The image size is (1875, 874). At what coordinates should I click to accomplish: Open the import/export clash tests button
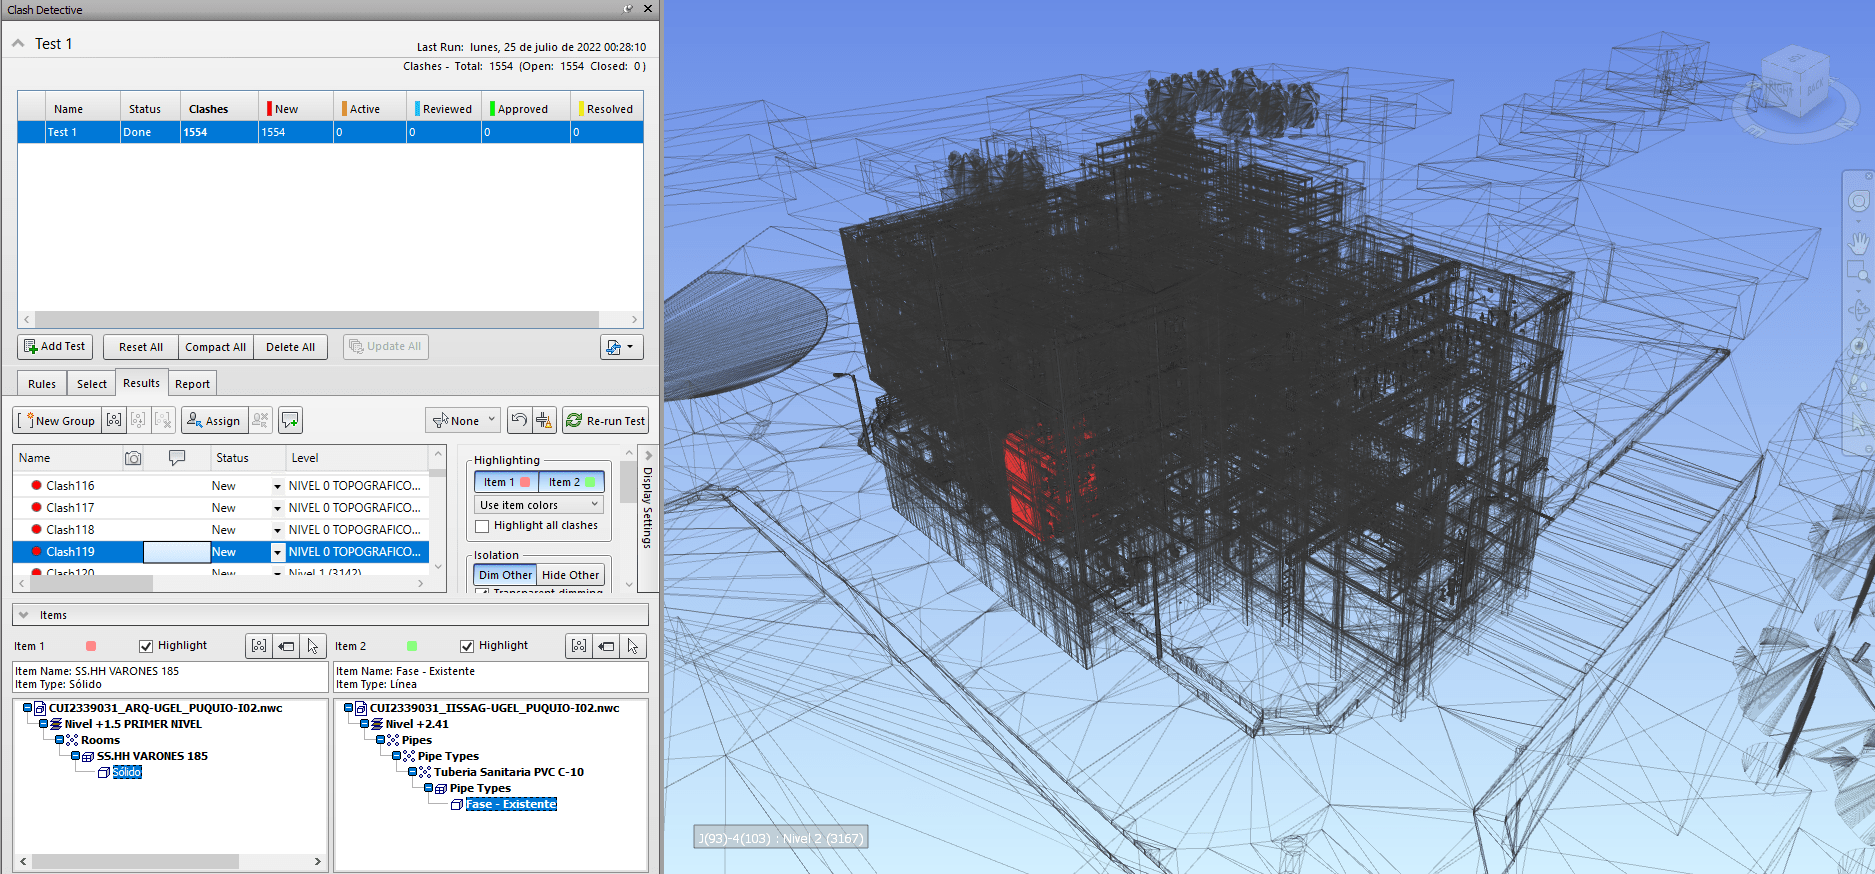620,347
